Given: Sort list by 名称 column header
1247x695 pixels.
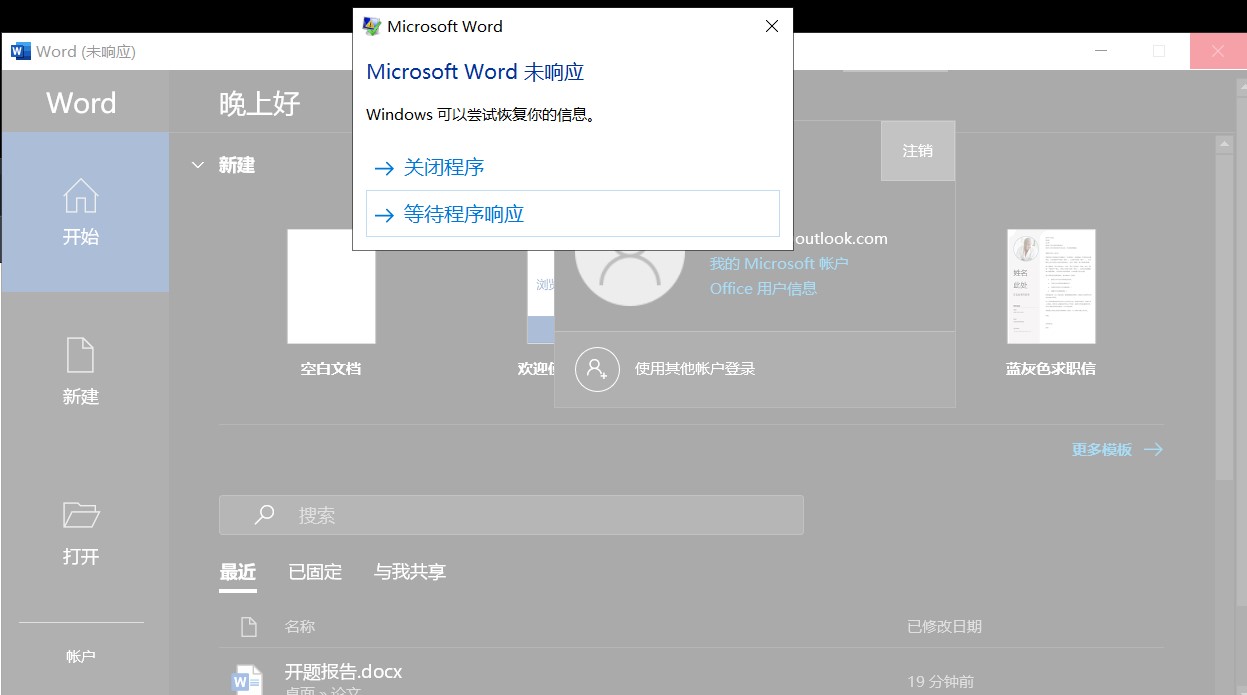Looking at the screenshot, I should tap(300, 627).
